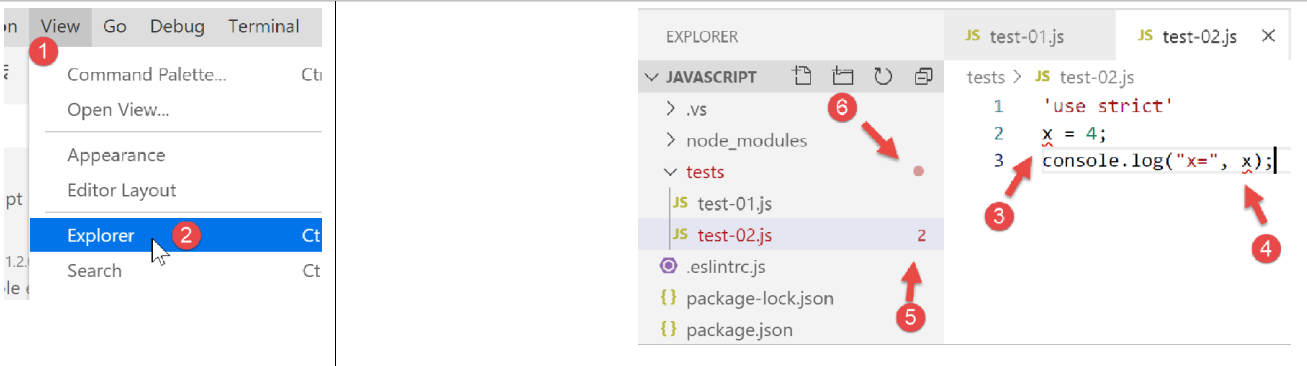
Task: Open the Terminal menu
Action: point(263,27)
